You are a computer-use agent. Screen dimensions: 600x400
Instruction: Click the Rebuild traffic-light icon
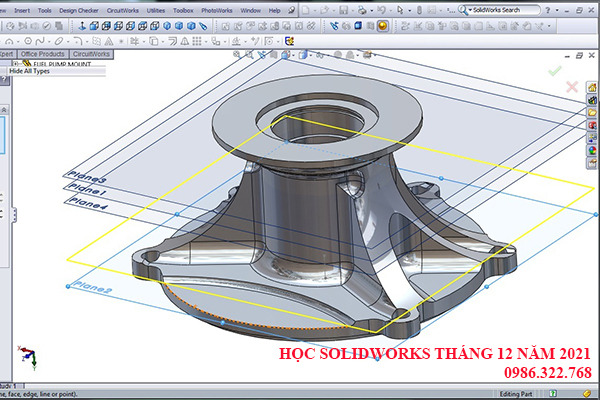[x=419, y=10]
